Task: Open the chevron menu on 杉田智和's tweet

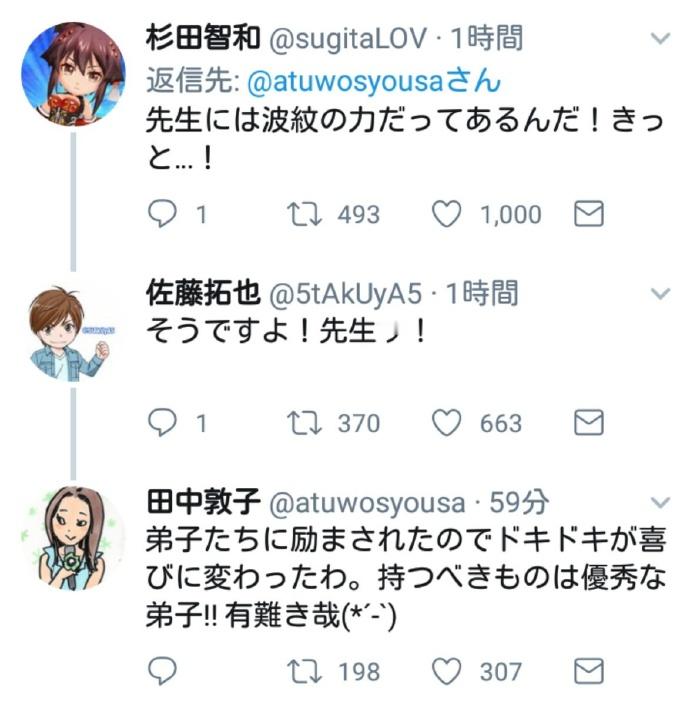Action: coord(660,39)
